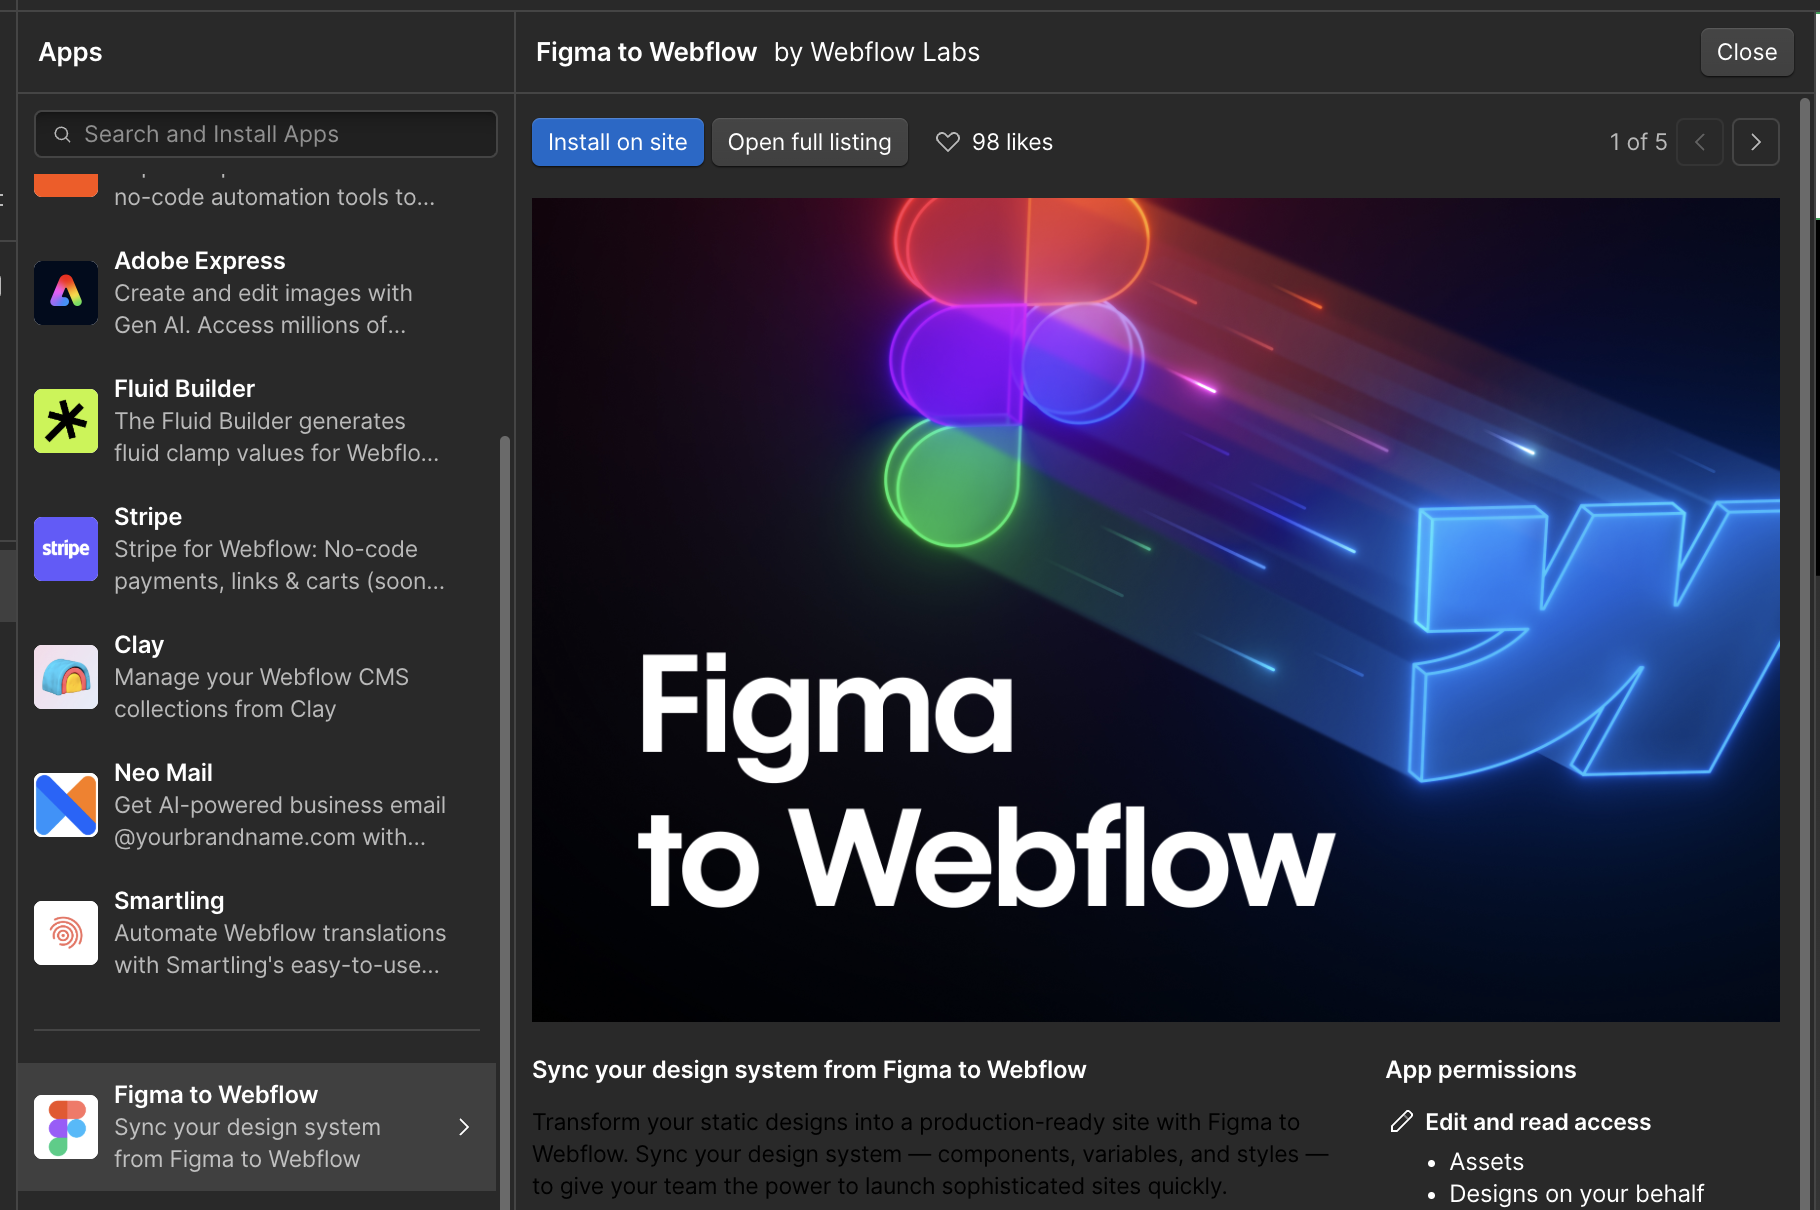
Task: Select the Stripe app title
Action: point(148,517)
